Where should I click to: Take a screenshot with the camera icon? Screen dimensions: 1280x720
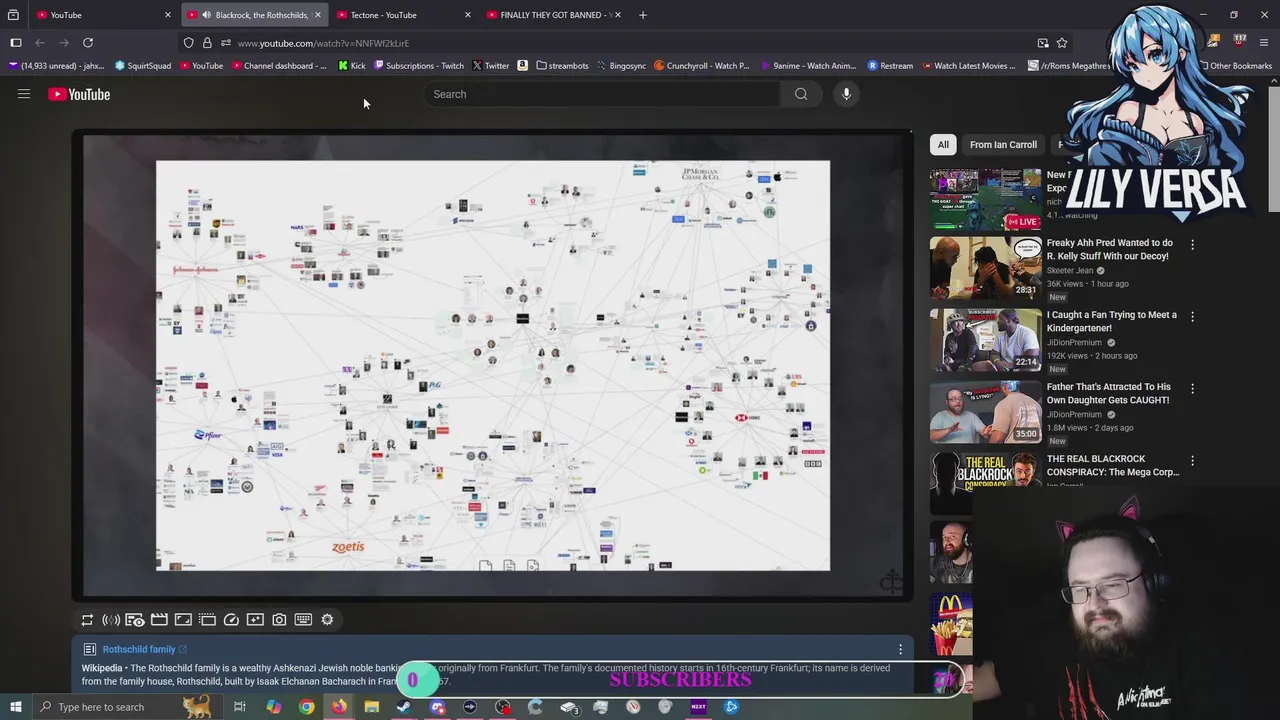(279, 620)
